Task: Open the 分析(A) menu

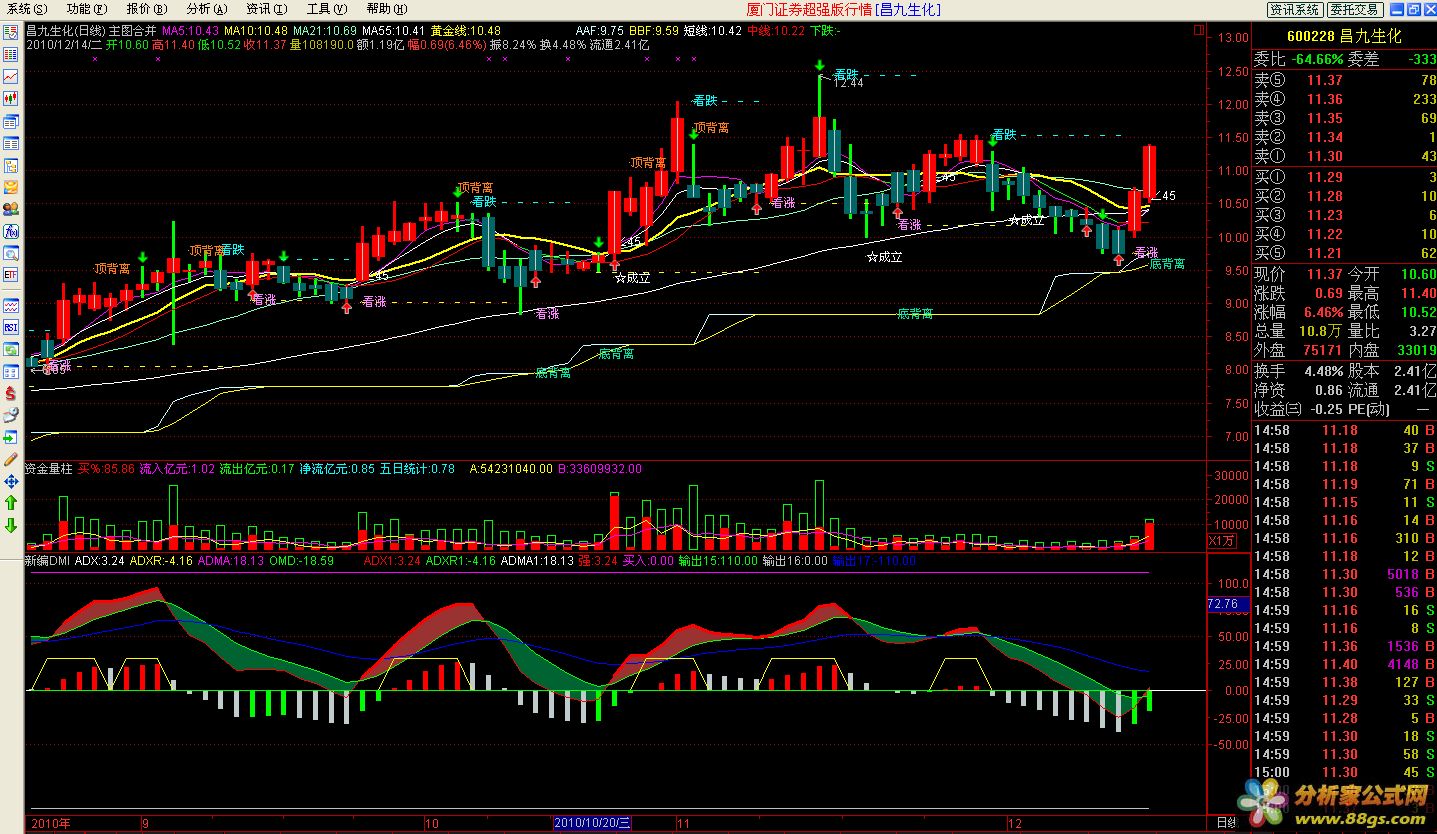Action: (206, 9)
